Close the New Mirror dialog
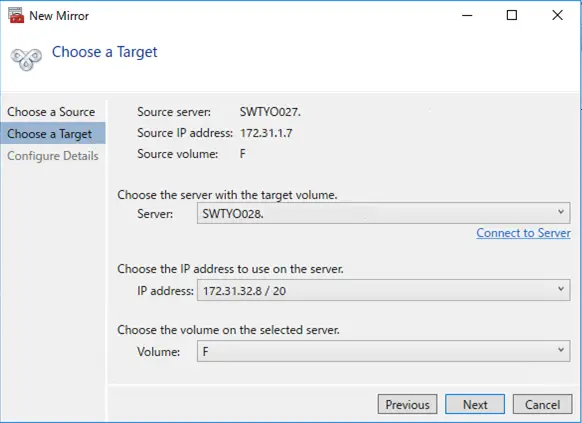582x423 pixels. pos(557,16)
